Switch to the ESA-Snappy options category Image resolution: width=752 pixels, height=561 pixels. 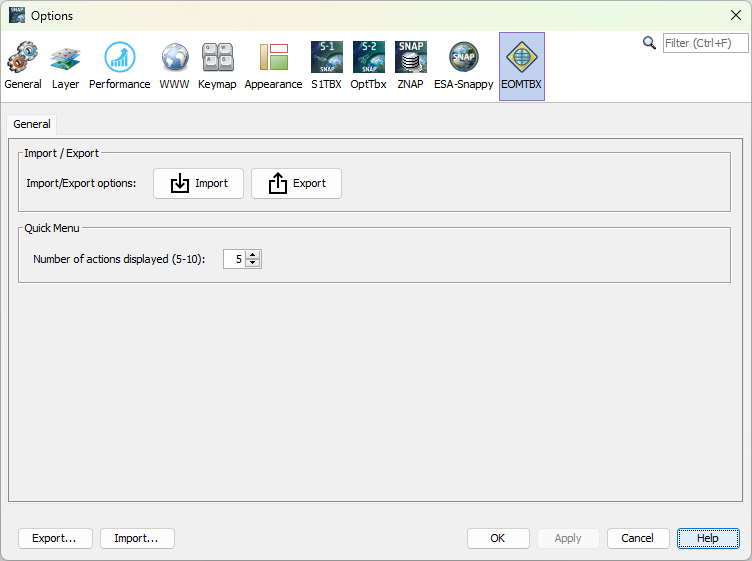(x=463, y=66)
